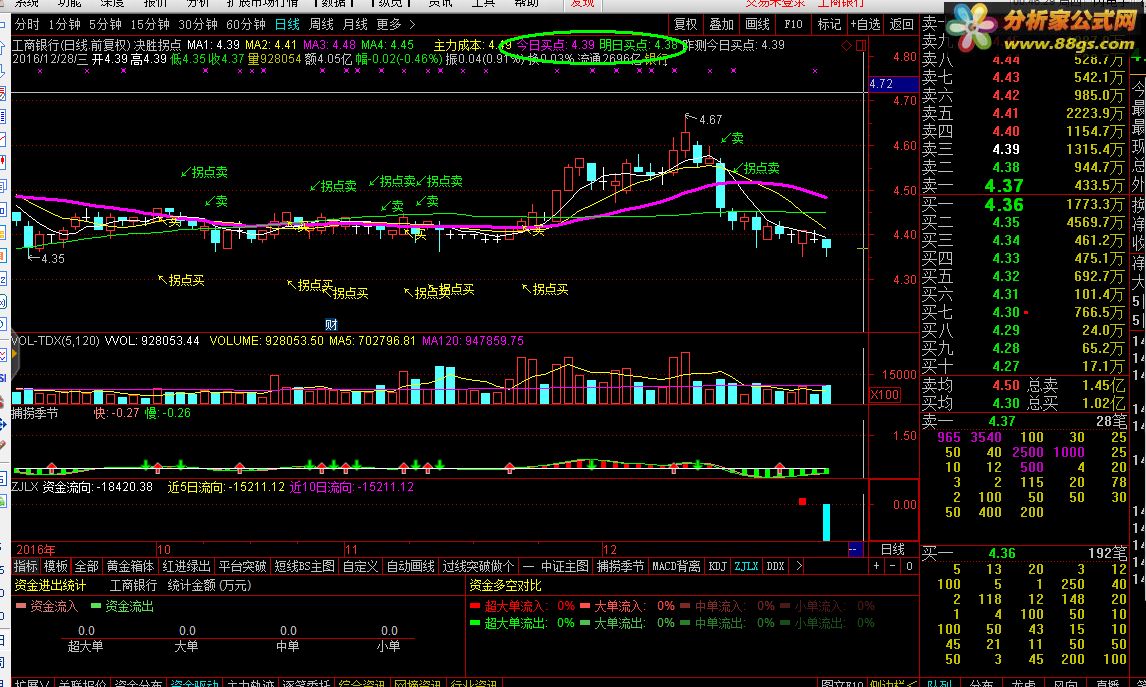Viewport: 1146px width, 687px height.
Task: Select the 中证主图 indicator tab
Action: click(x=564, y=566)
